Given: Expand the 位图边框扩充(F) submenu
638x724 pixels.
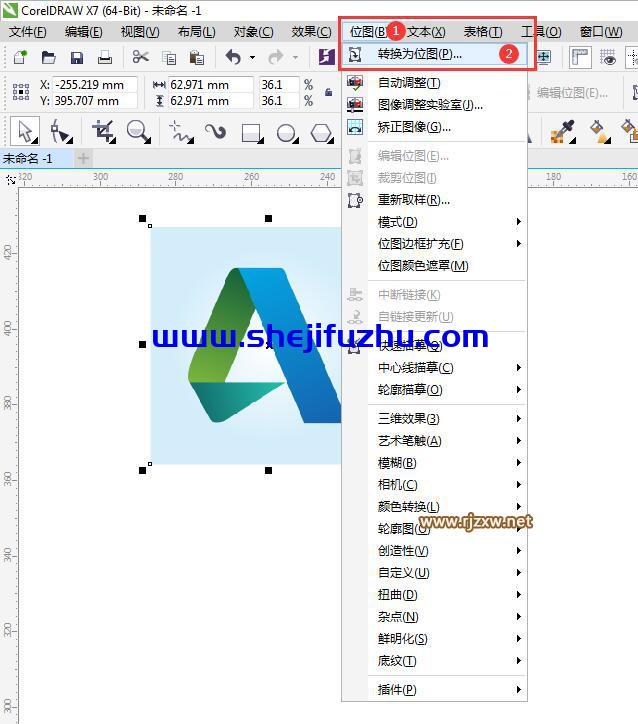Looking at the screenshot, I should point(518,243).
